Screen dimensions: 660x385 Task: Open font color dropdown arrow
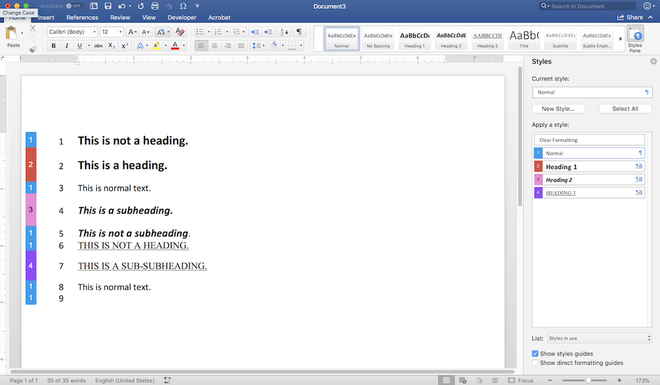tap(184, 45)
